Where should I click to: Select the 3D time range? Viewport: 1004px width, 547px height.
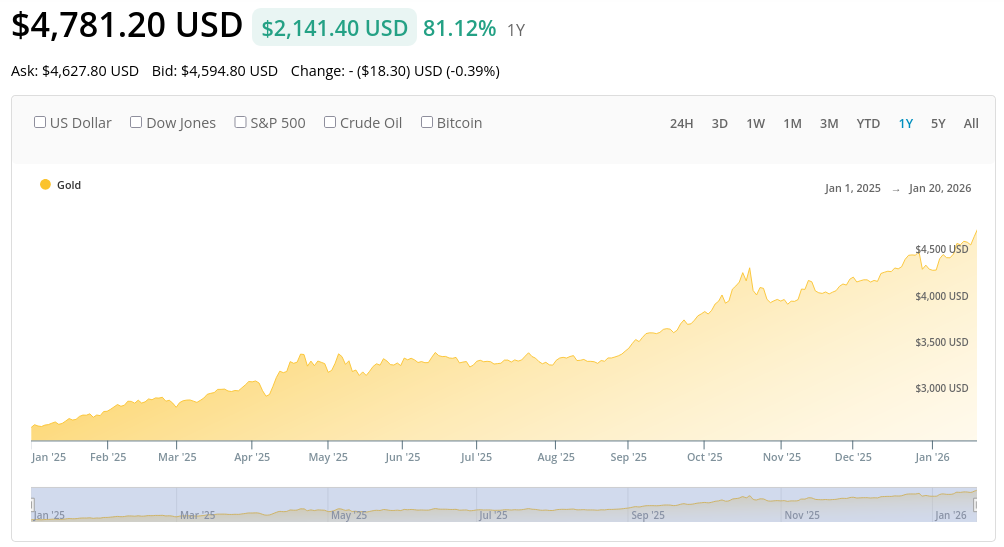719,123
